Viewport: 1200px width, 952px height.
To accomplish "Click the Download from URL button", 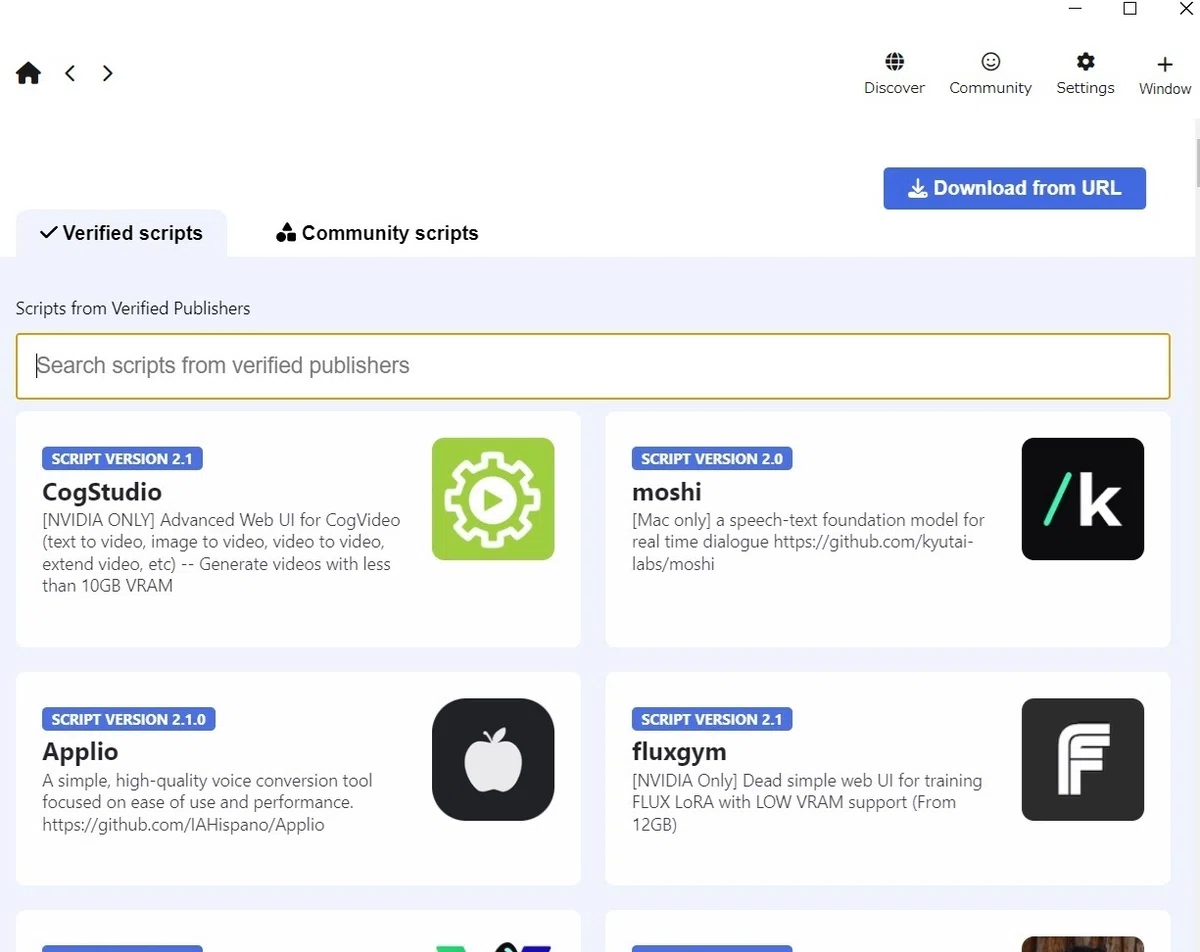I will (x=1014, y=188).
